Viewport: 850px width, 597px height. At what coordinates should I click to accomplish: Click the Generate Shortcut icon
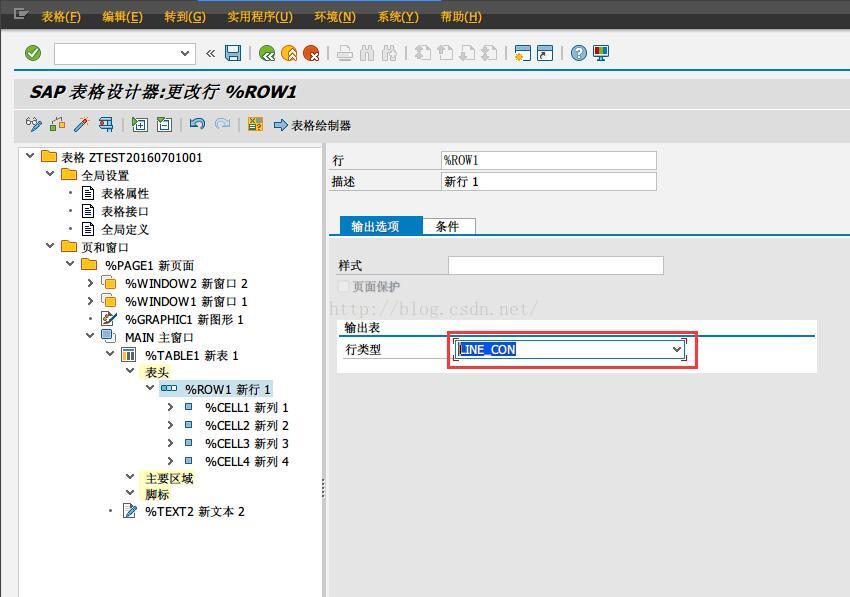click(545, 53)
